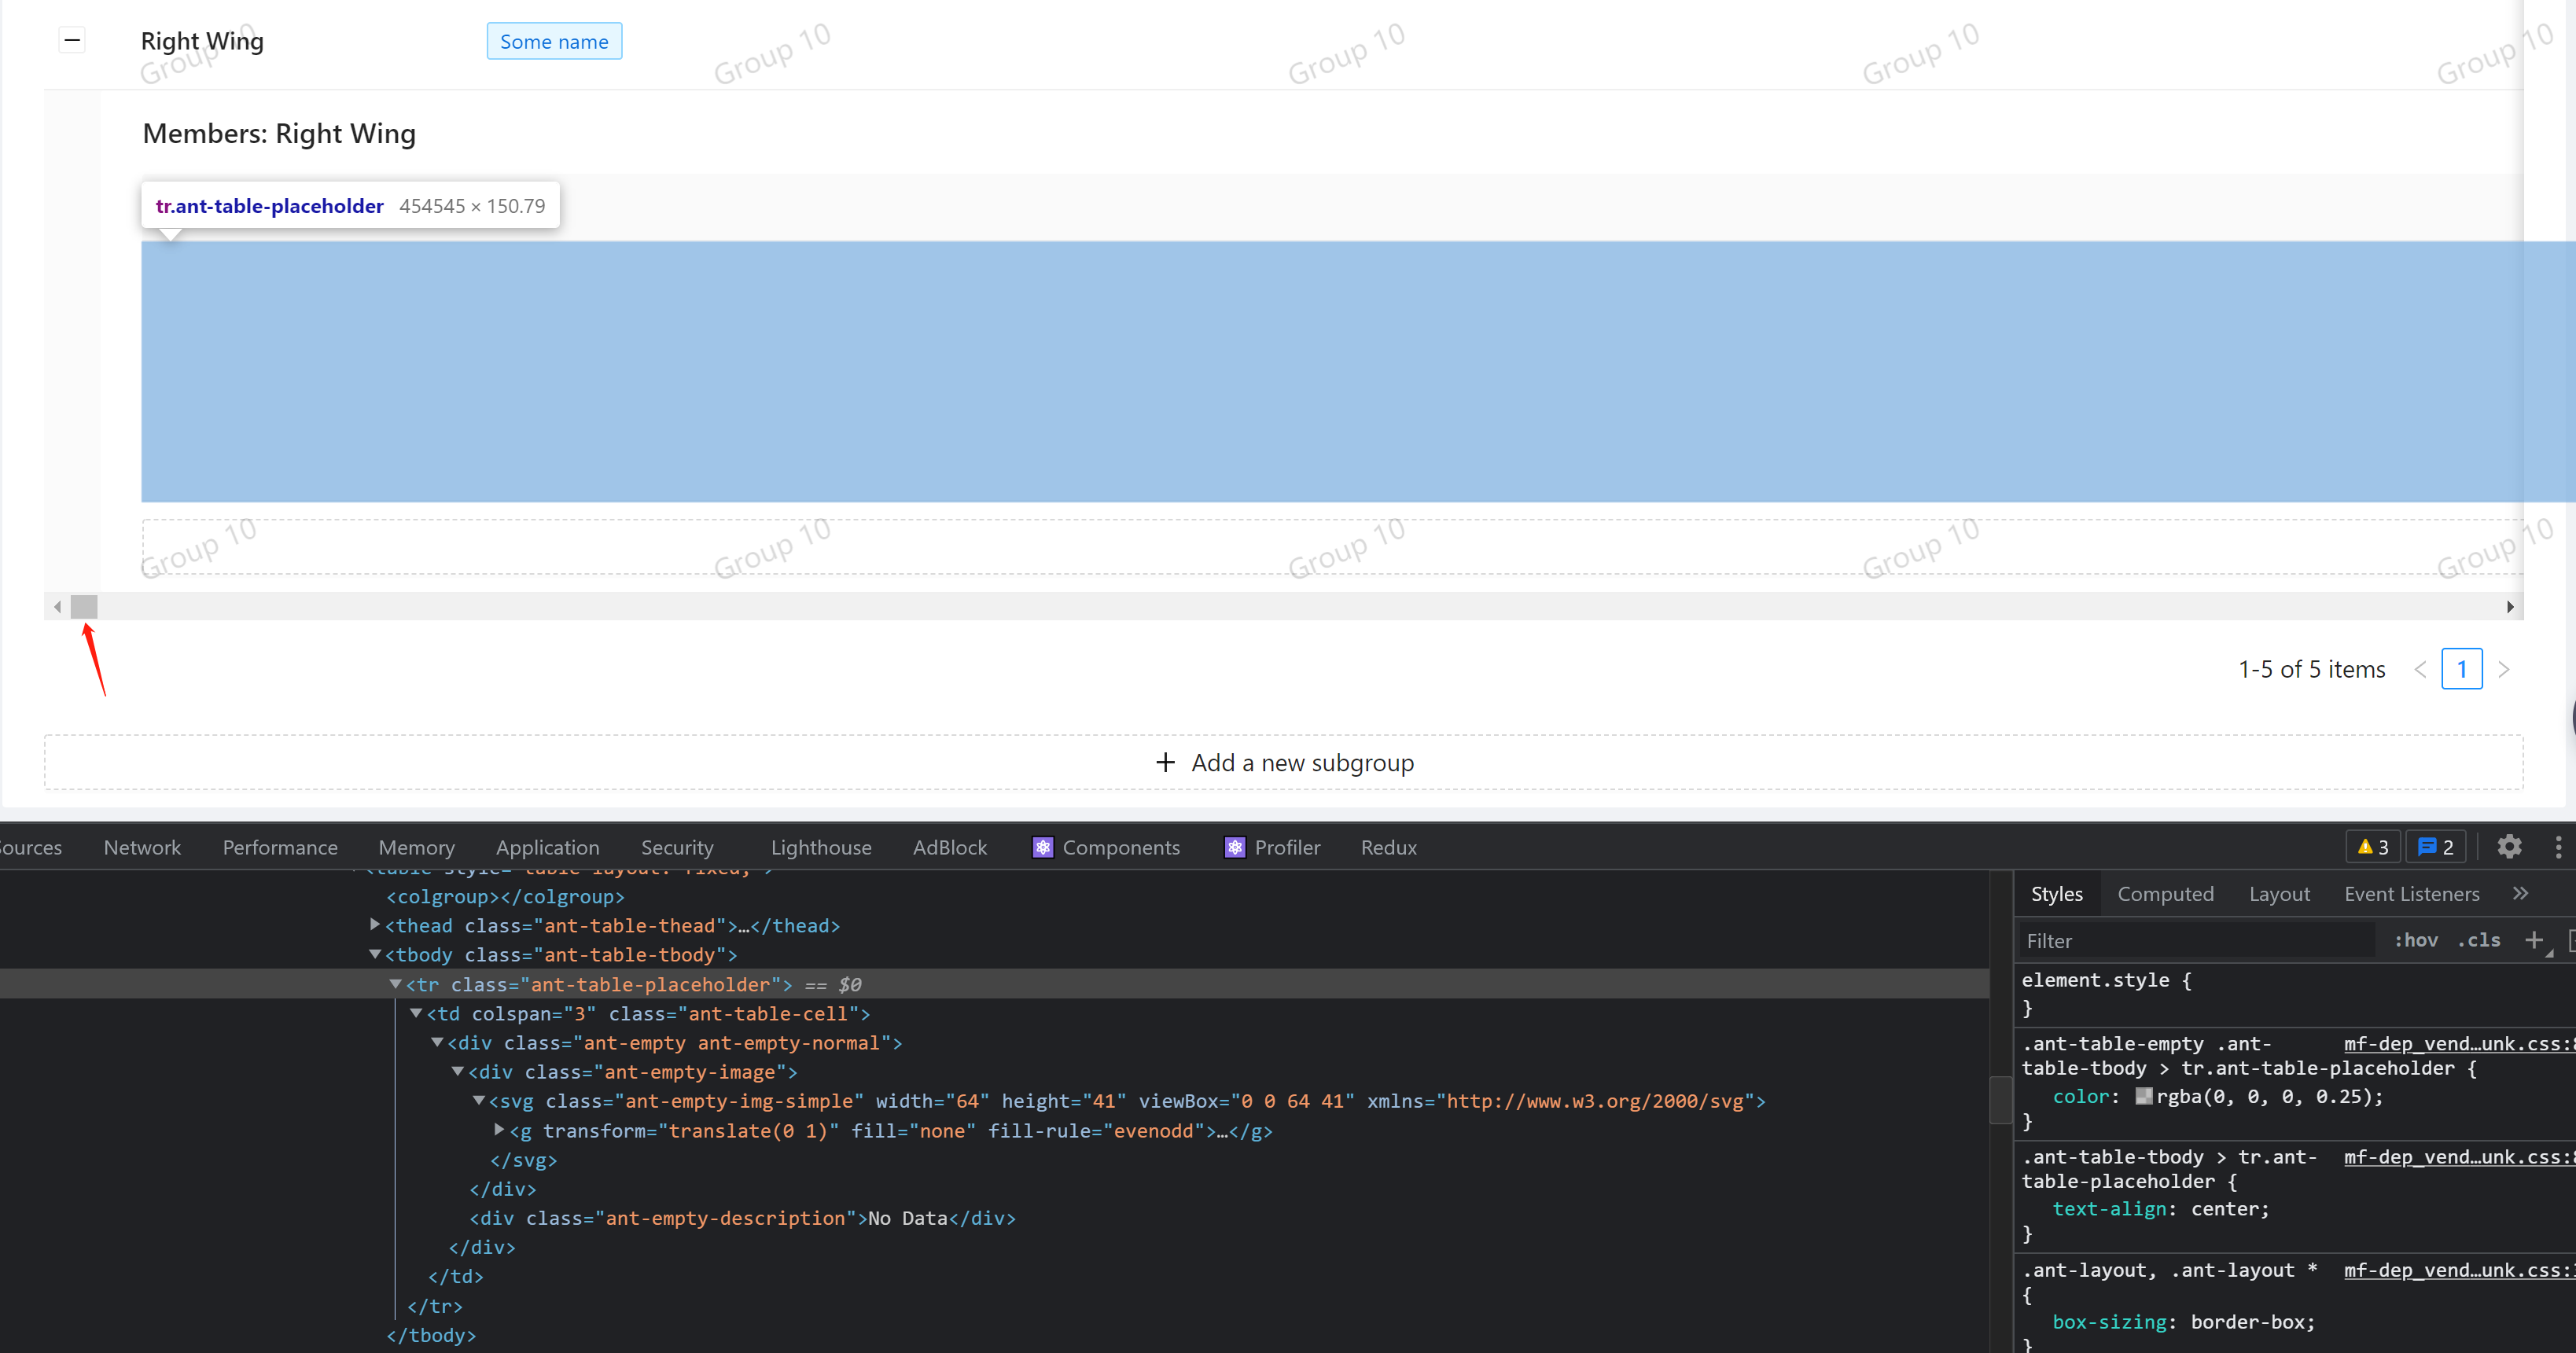Go to the next pagination page

click(2504, 669)
